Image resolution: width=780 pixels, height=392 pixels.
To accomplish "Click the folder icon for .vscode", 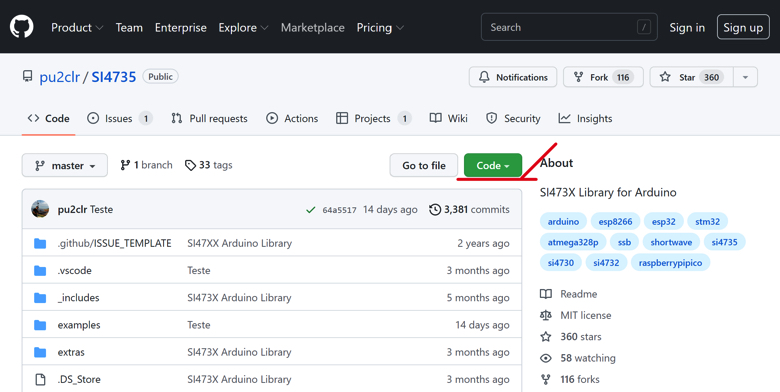I will coord(40,271).
